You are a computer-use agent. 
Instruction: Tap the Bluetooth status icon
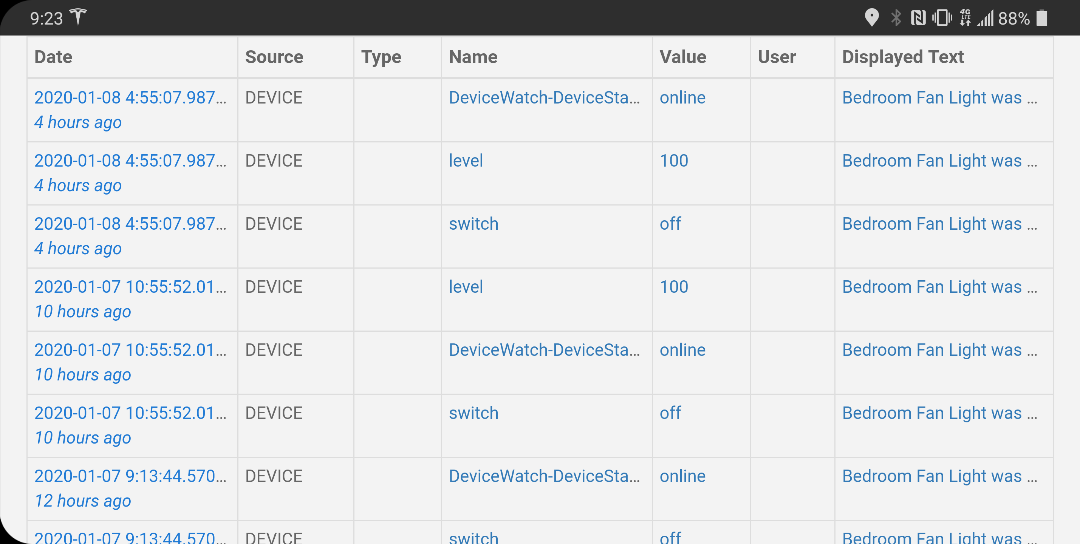pyautogui.click(x=895, y=18)
